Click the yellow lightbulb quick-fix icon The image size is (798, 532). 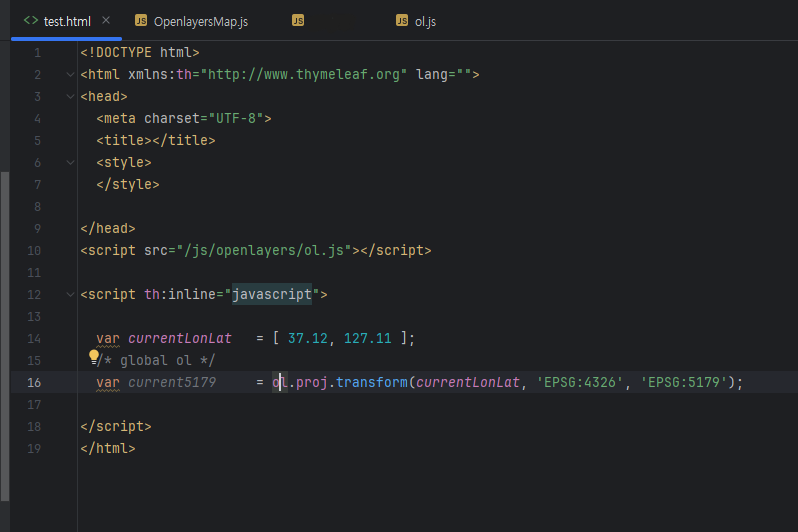tap(94, 357)
